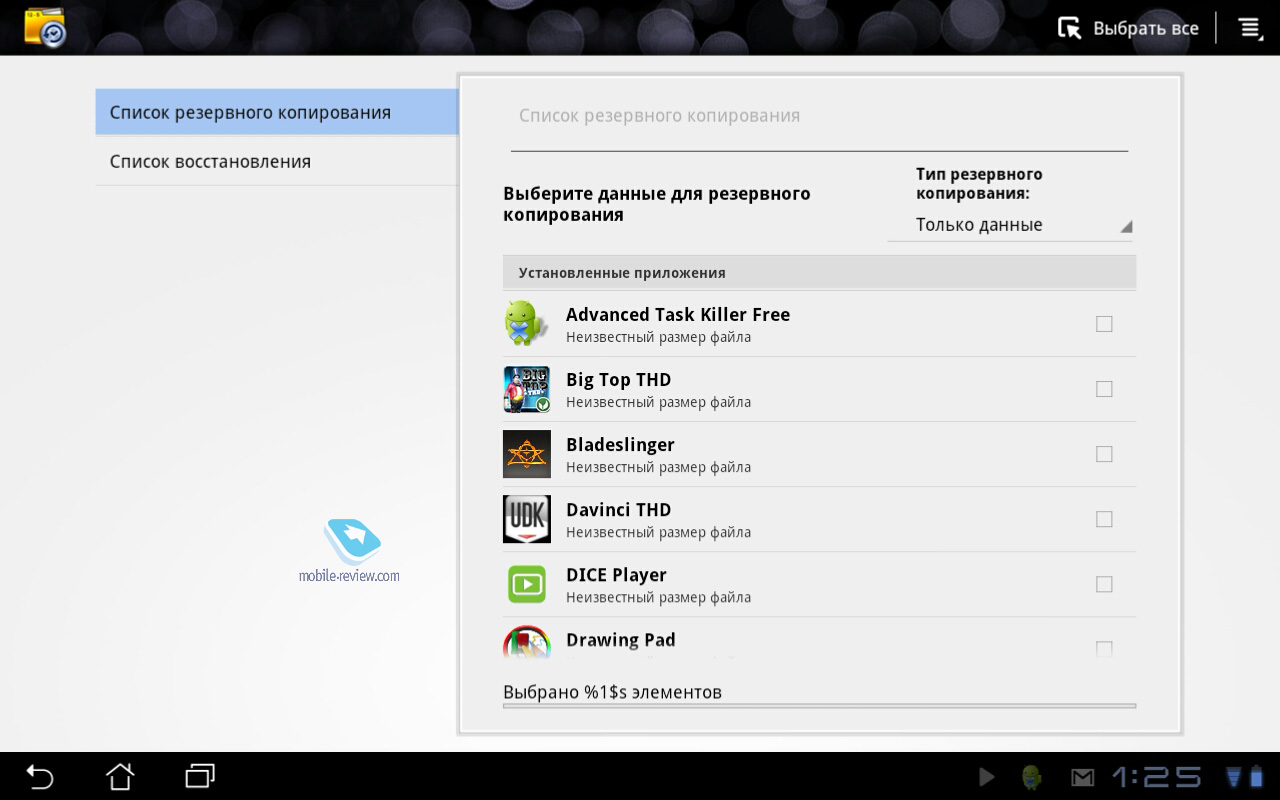Tap the 'Big Top THD' name
The height and width of the screenshot is (800, 1280).
[618, 379]
